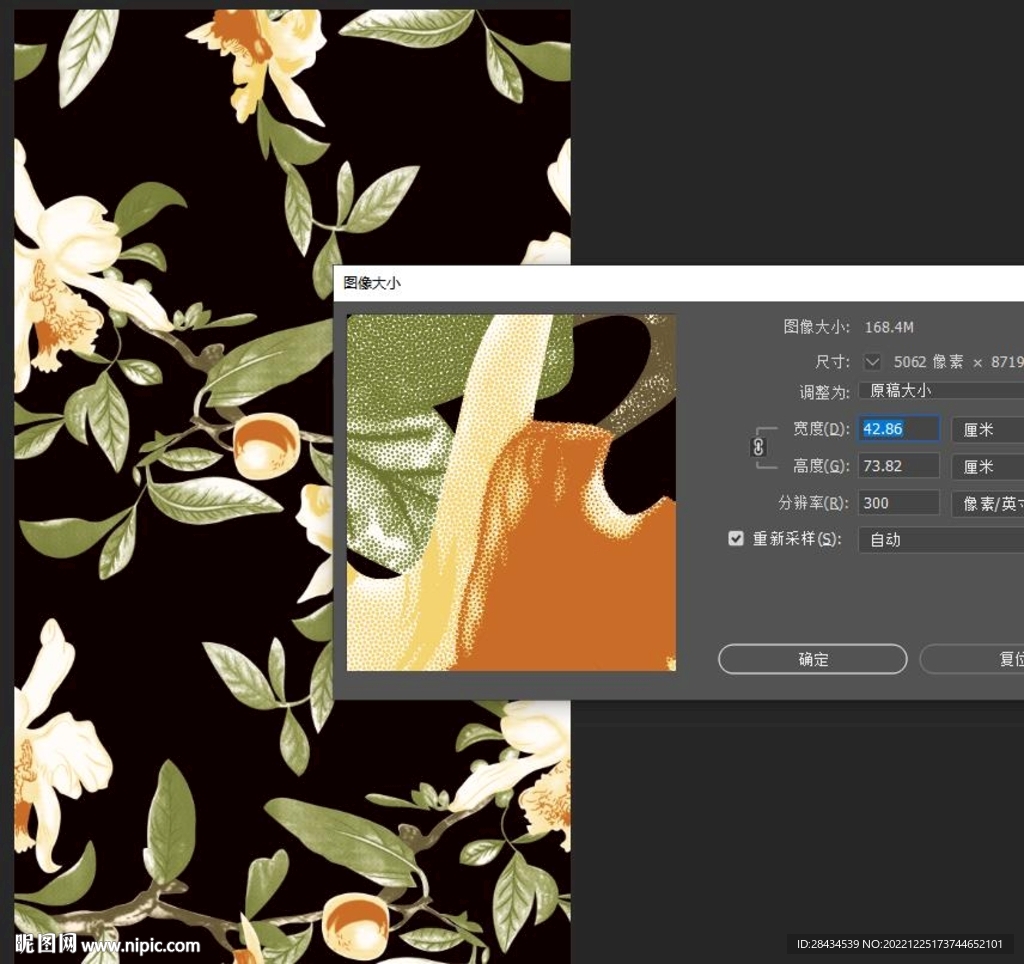Click the 高度 height field 73.82

[899, 466]
